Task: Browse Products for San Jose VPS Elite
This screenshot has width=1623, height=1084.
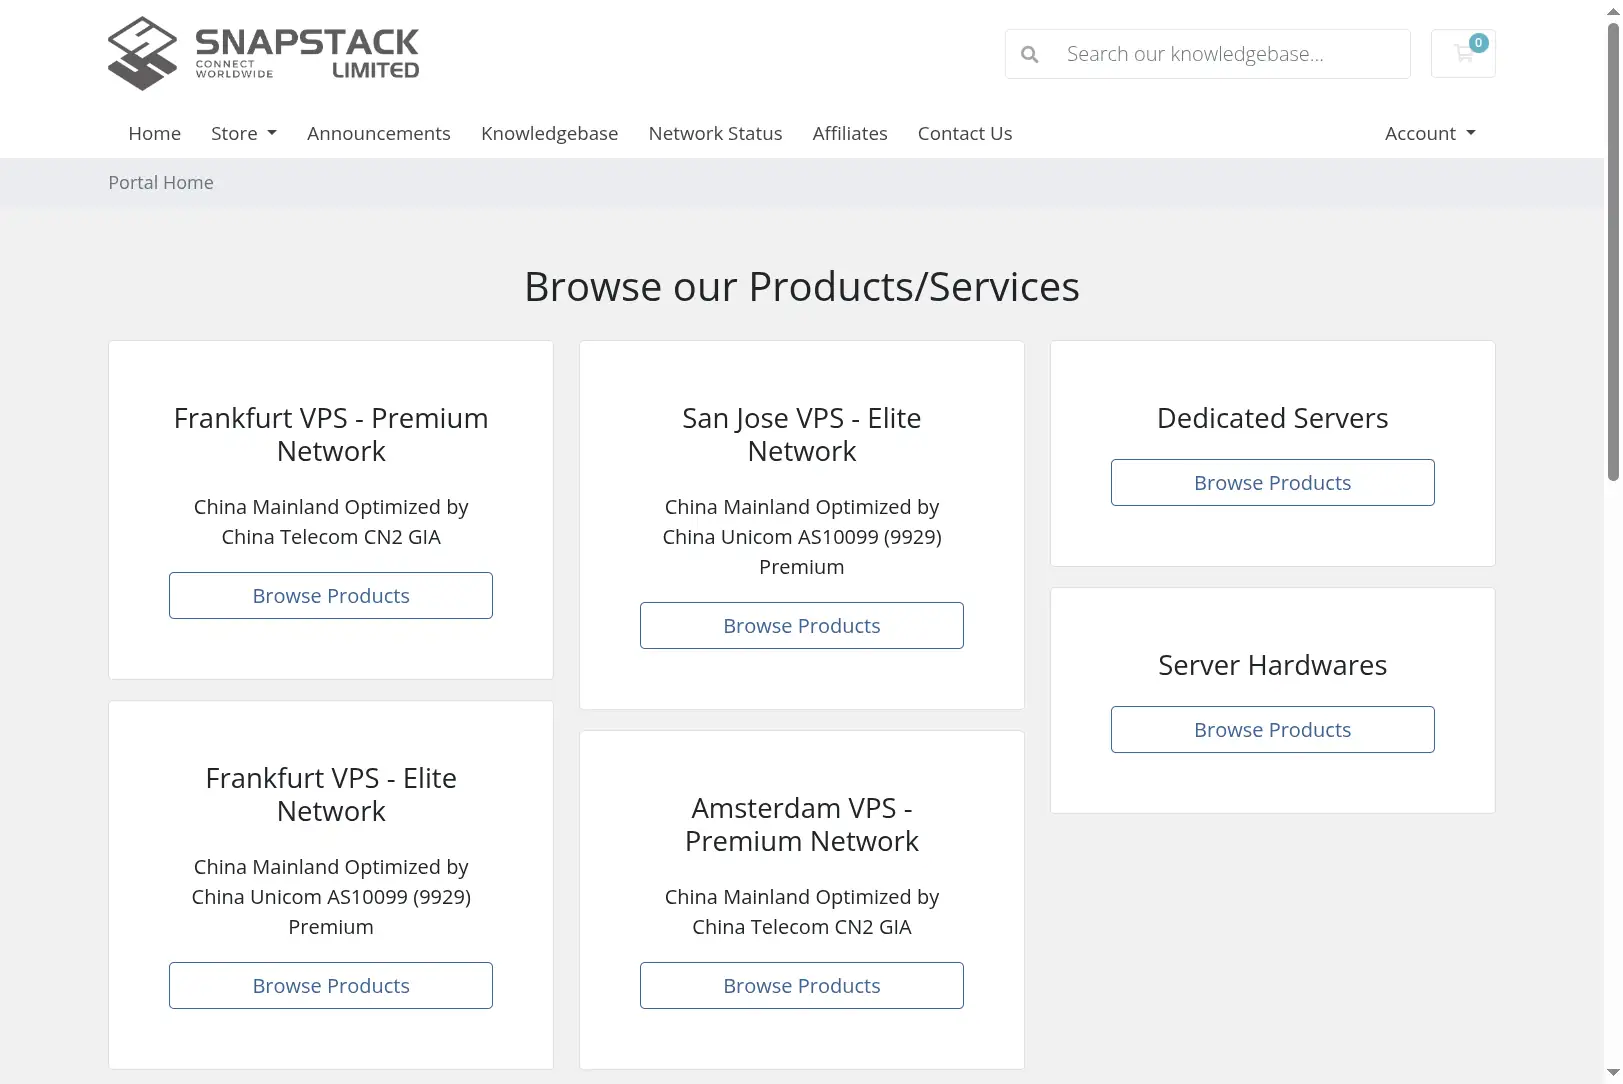Action: pyautogui.click(x=802, y=625)
